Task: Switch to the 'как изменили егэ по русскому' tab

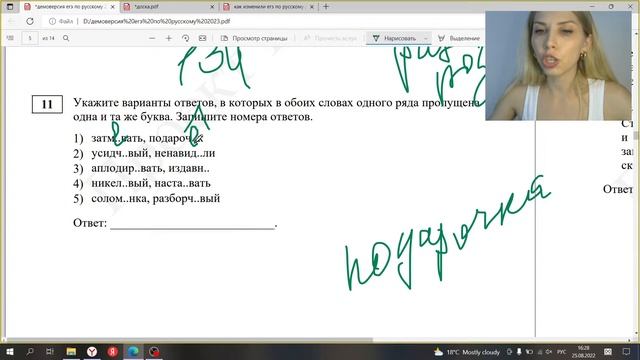Action: (x=269, y=7)
